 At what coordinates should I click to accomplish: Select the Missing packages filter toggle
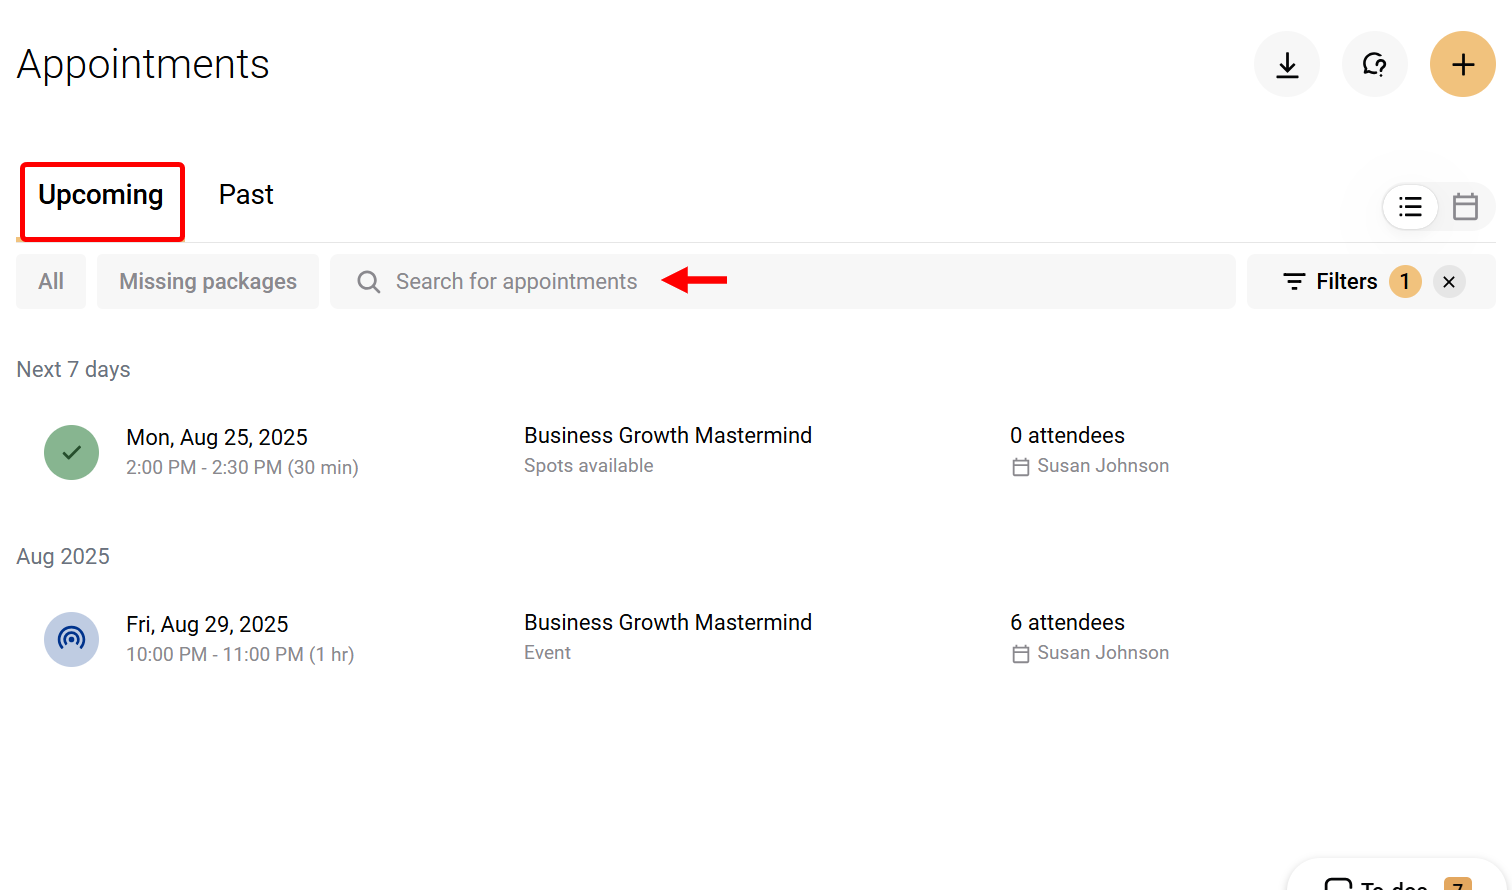click(208, 281)
